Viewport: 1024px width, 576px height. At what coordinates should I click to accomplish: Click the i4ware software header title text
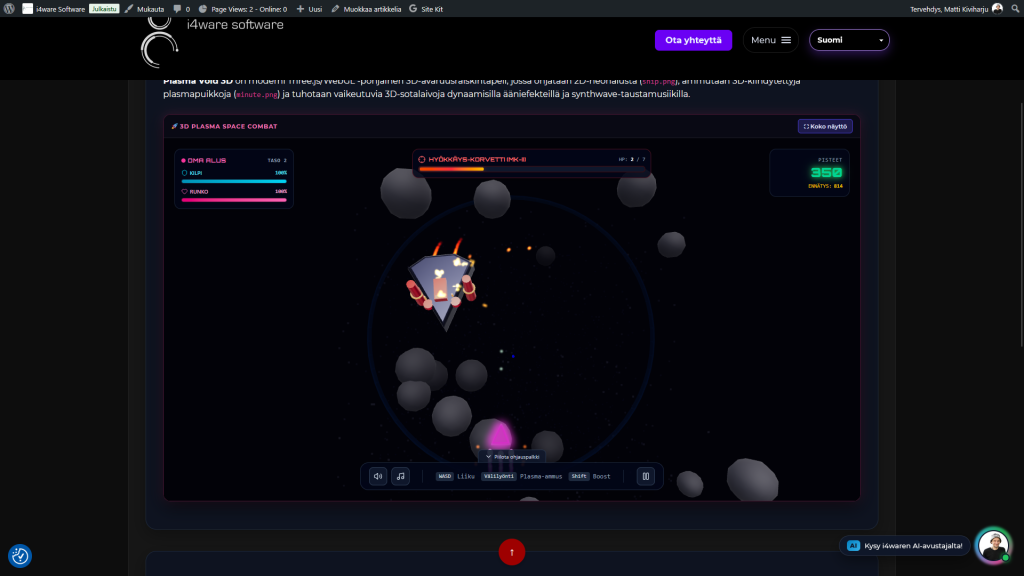pos(235,25)
